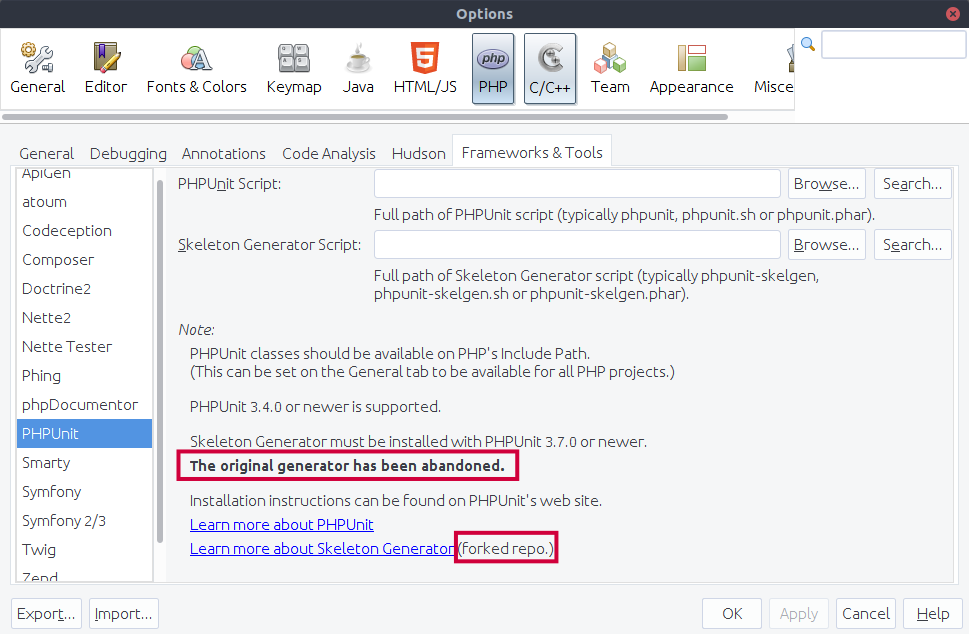
Task: Open the General options category
Action: (x=38, y=69)
